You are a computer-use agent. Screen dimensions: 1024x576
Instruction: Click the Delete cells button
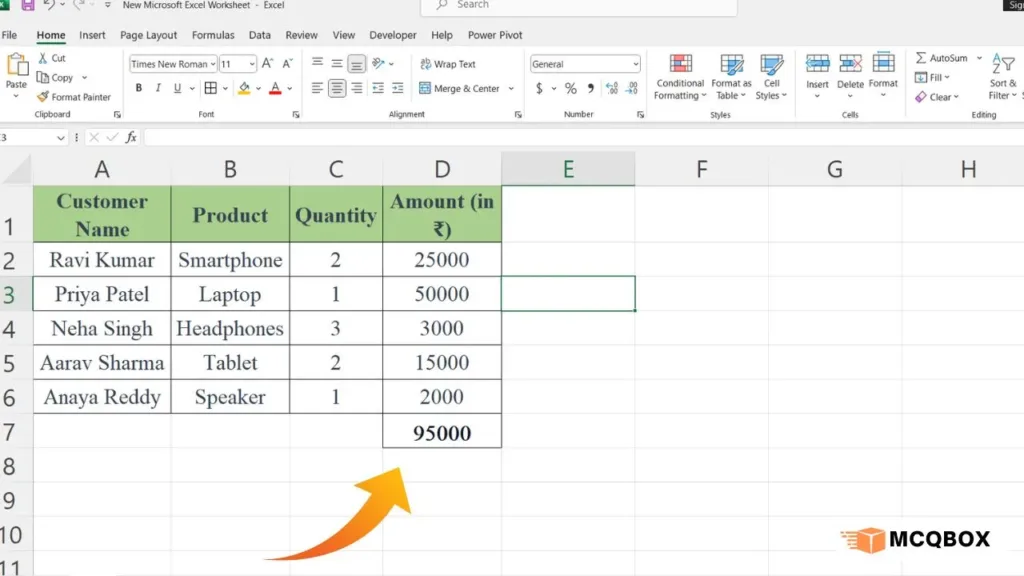pyautogui.click(x=850, y=70)
